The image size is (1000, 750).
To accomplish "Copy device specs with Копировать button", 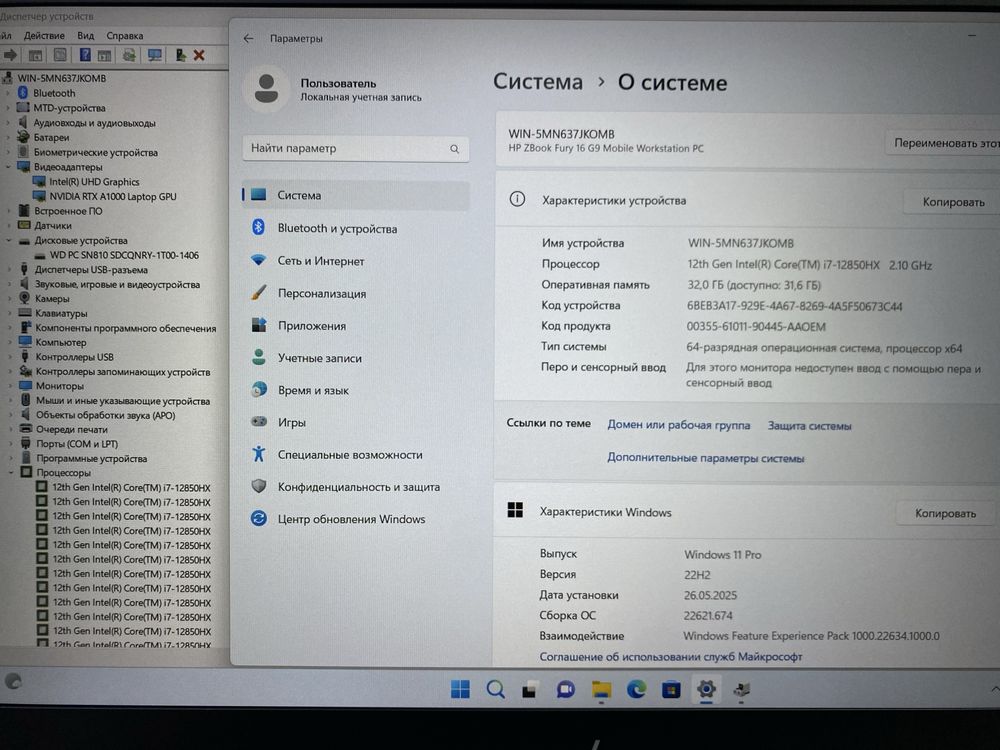I will click(953, 202).
